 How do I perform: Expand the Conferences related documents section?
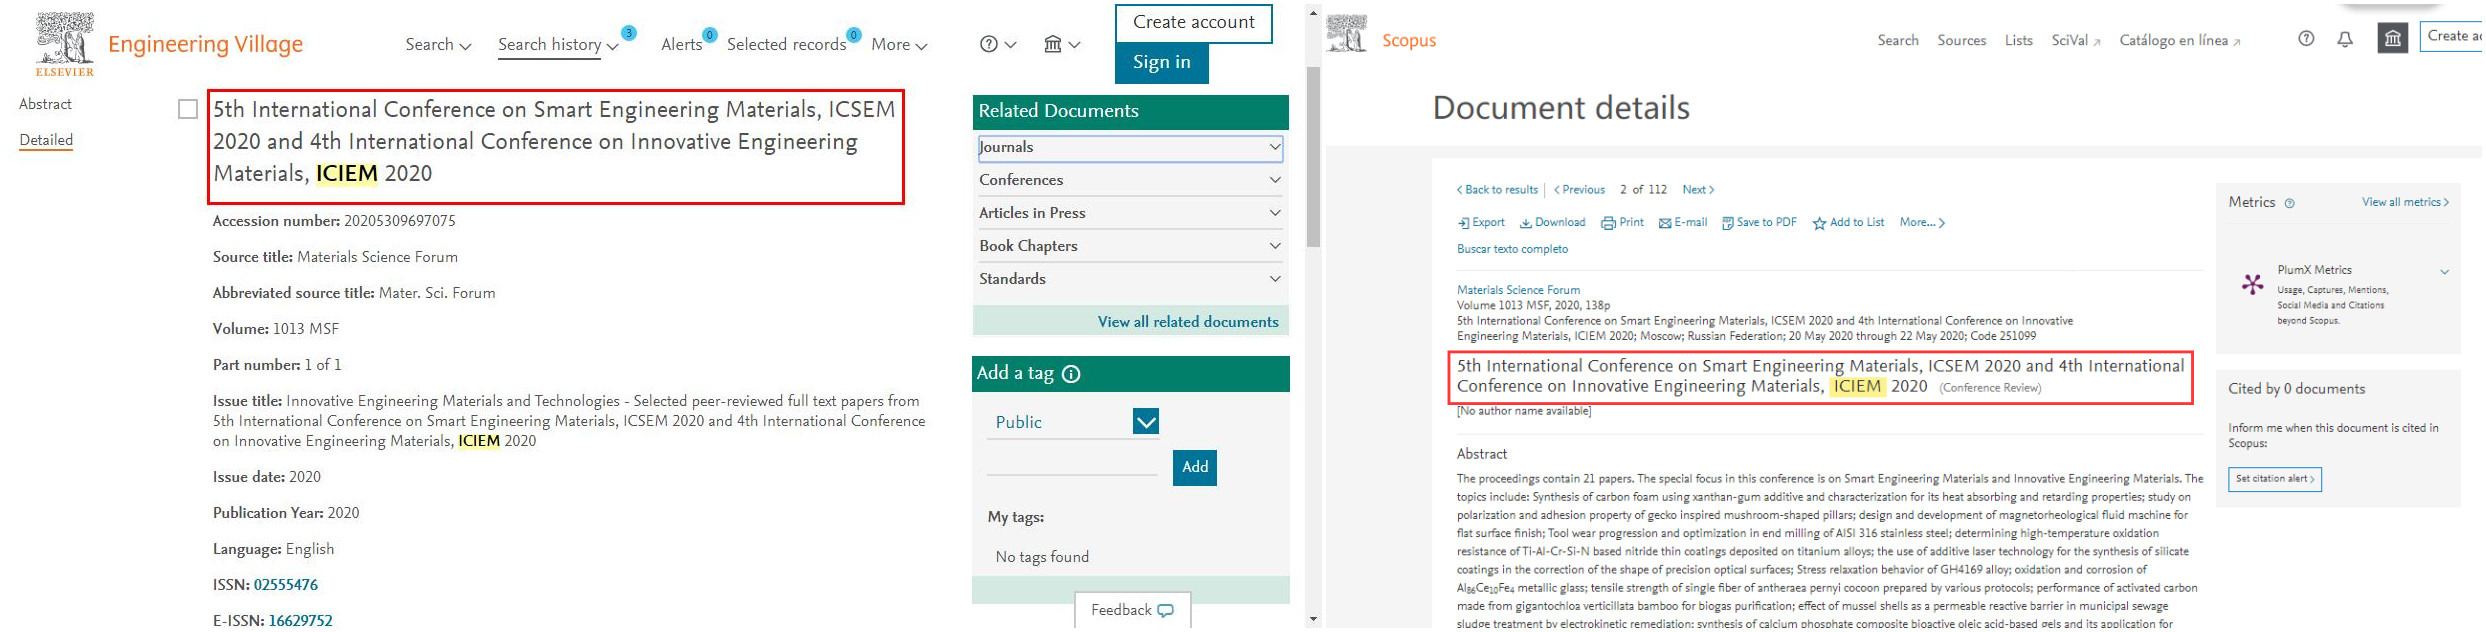1130,180
